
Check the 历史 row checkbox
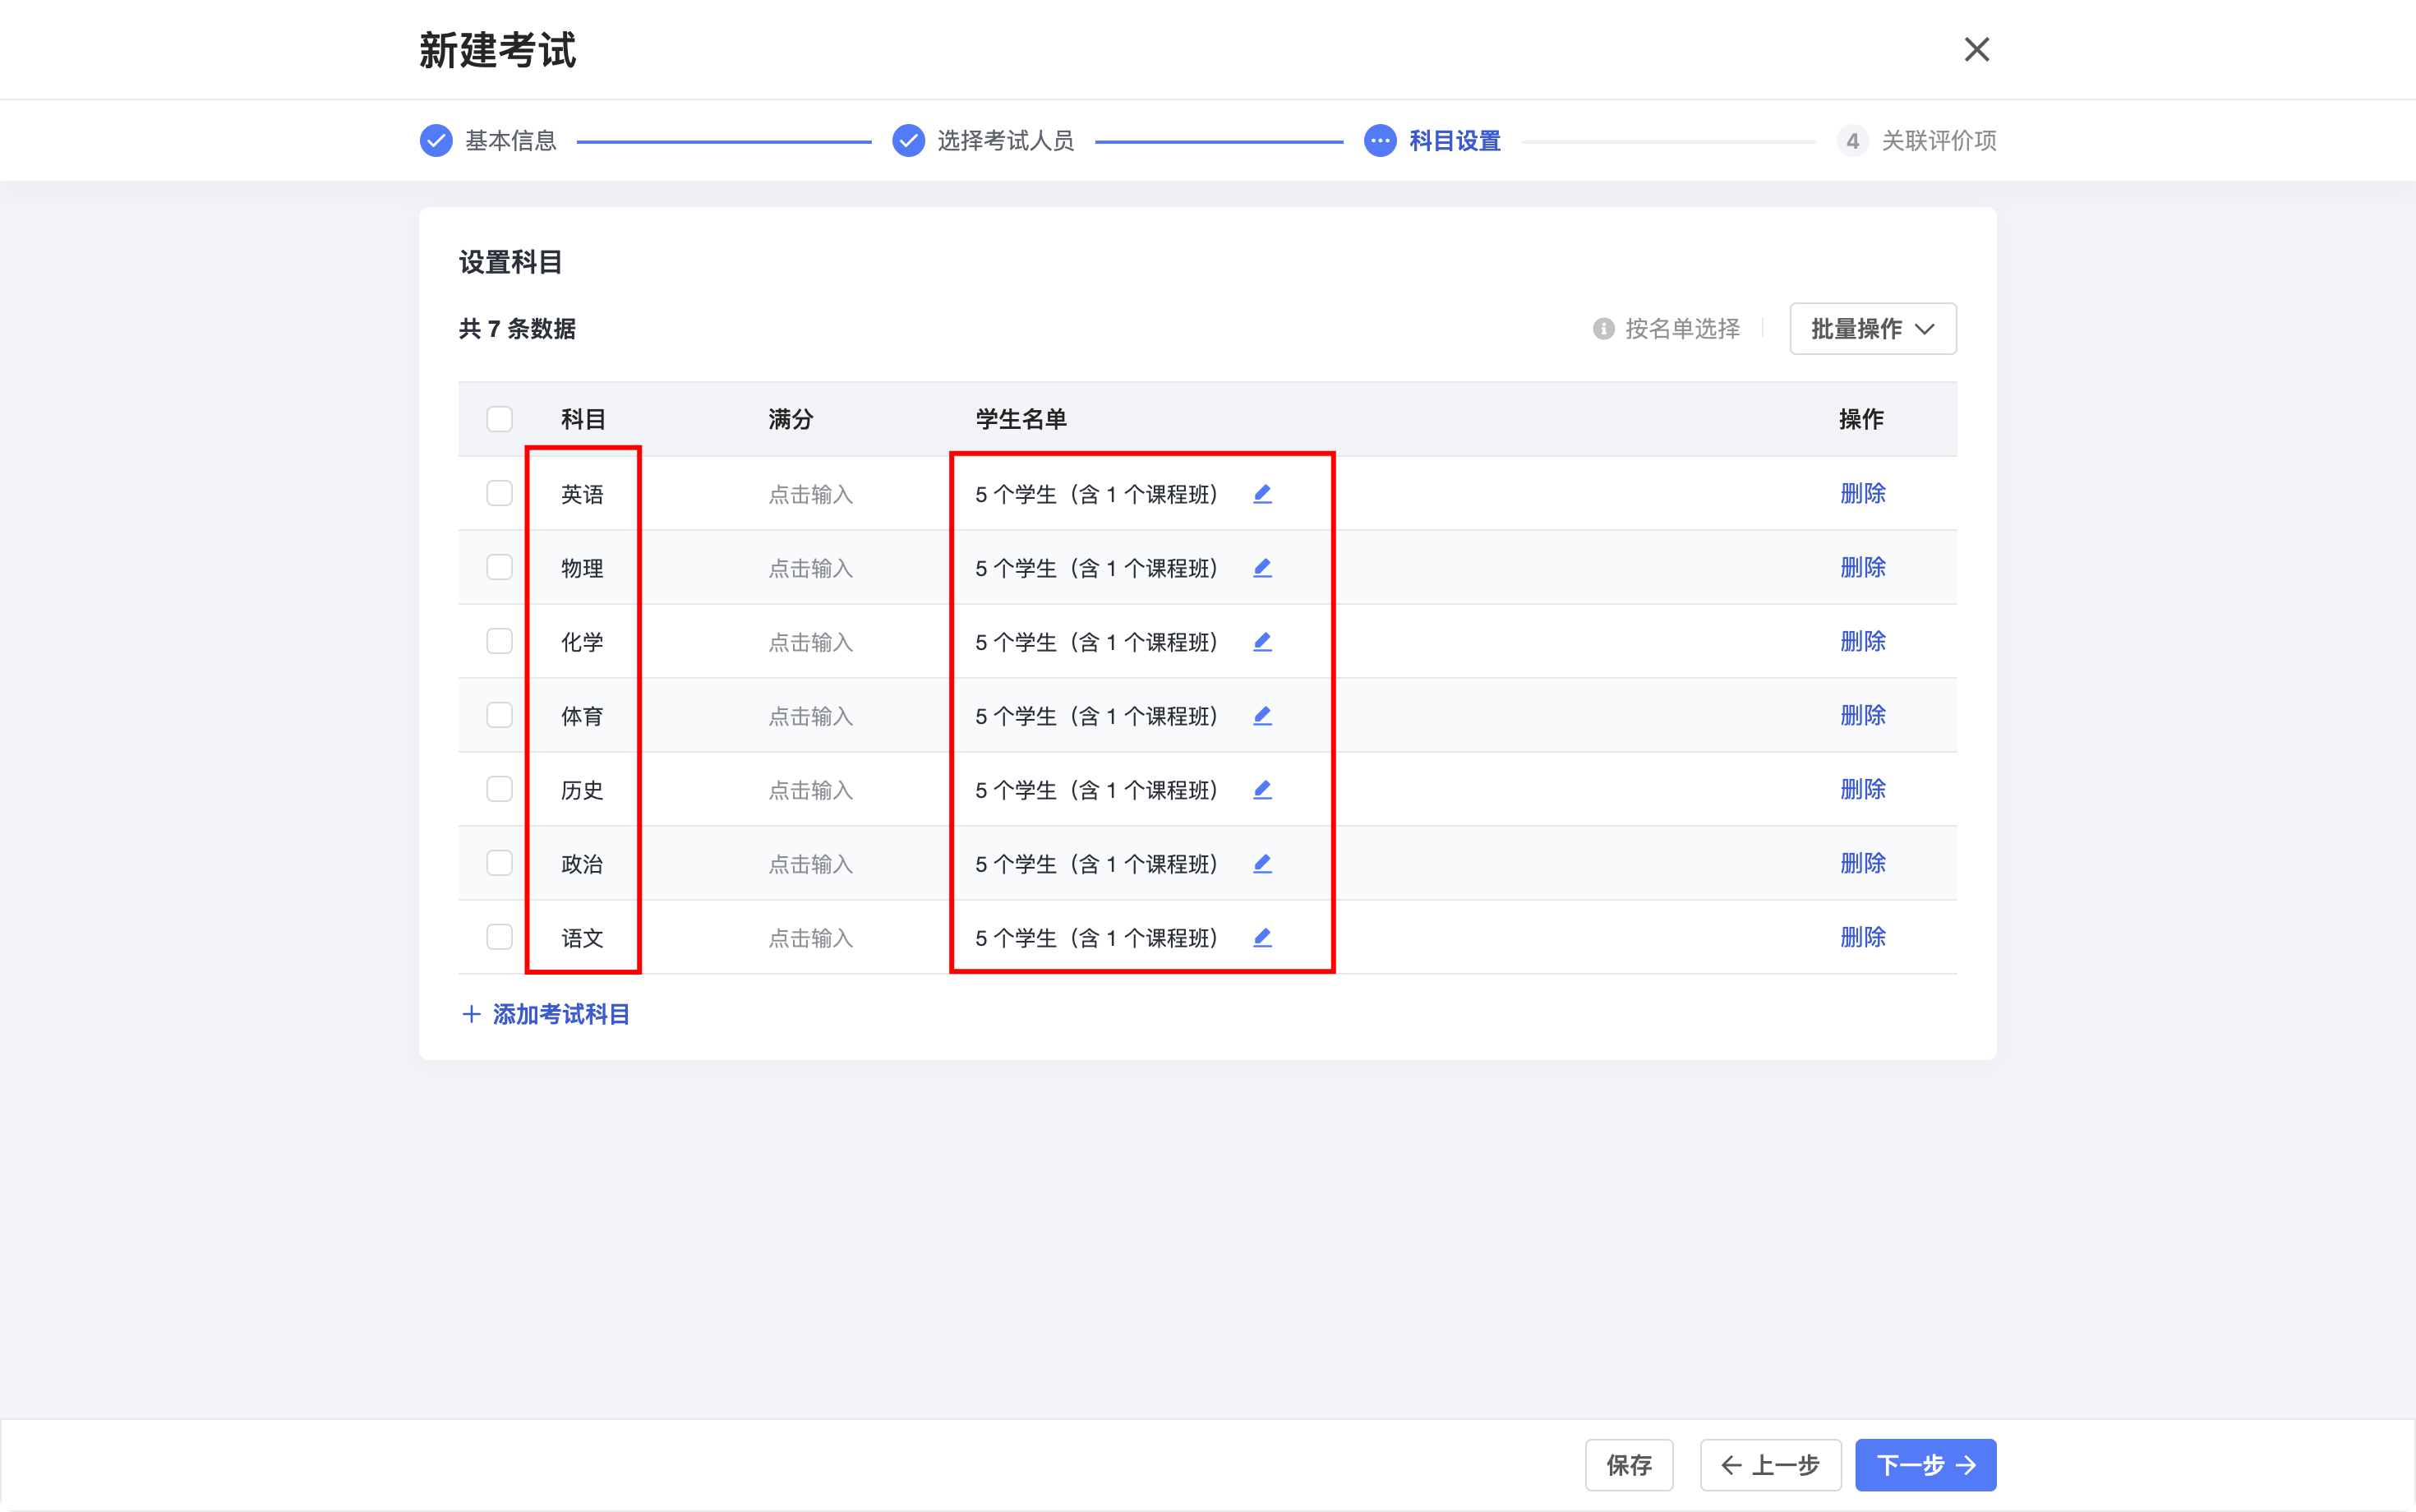tap(499, 789)
